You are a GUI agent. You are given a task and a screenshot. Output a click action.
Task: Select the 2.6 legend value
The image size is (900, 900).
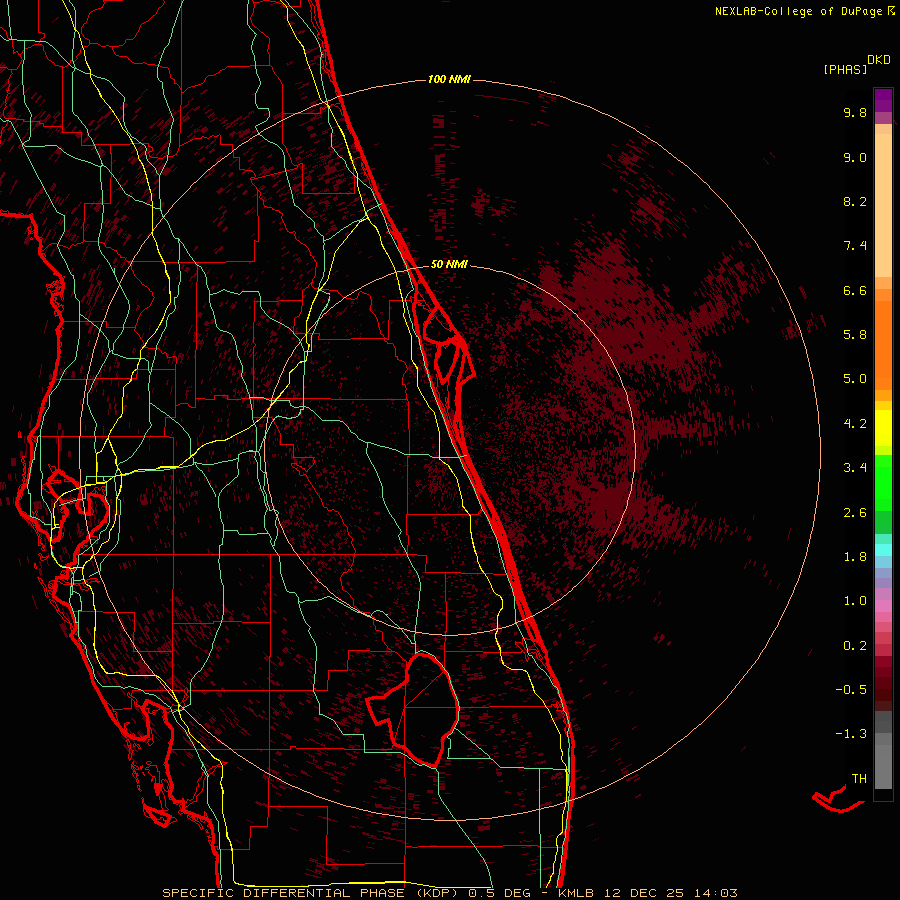(855, 513)
